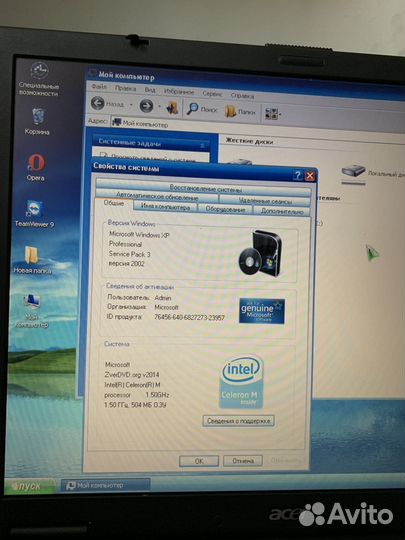405x540 pixels.
Task: Toggle the Папки folders pane button
Action: click(x=240, y=111)
